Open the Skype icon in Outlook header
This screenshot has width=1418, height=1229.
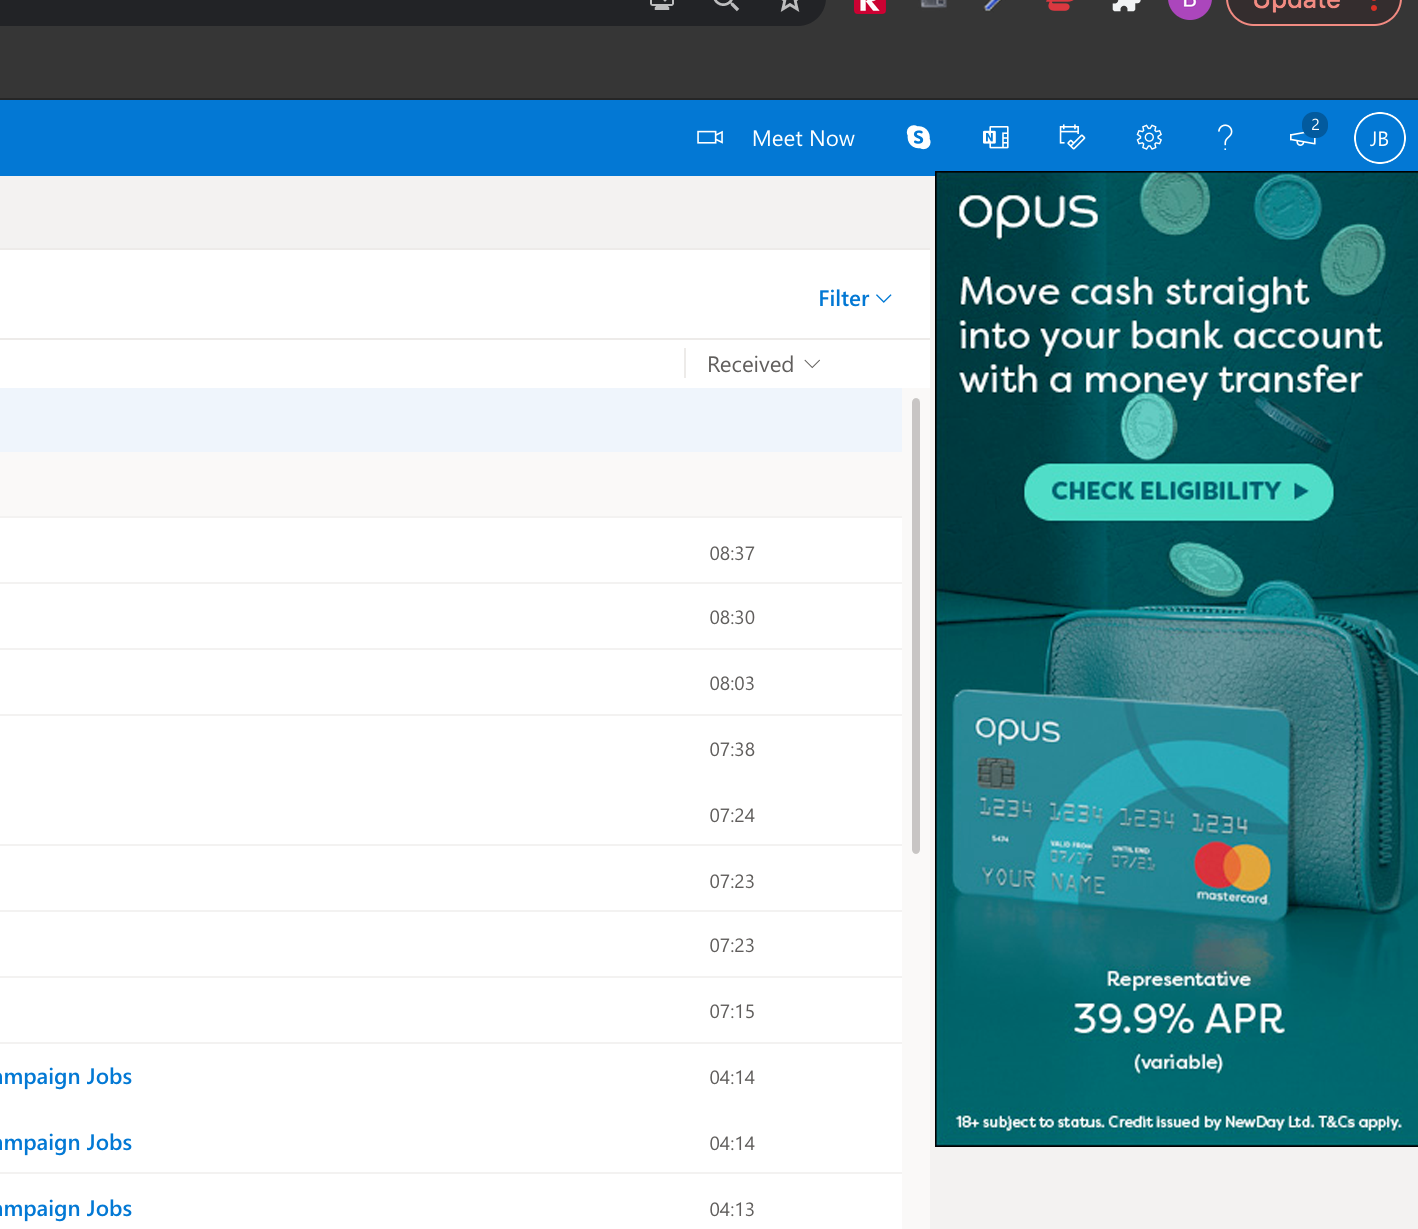point(918,138)
